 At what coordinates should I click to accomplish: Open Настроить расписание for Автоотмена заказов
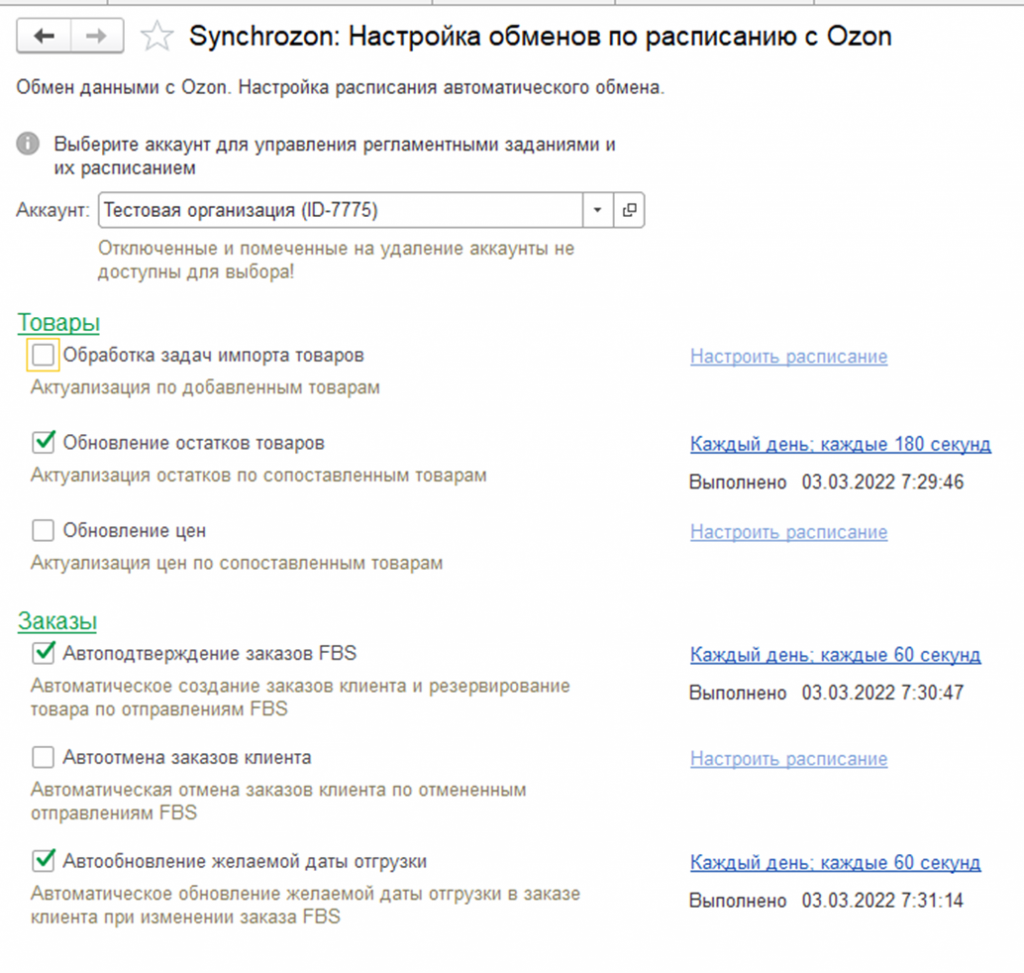tap(789, 759)
